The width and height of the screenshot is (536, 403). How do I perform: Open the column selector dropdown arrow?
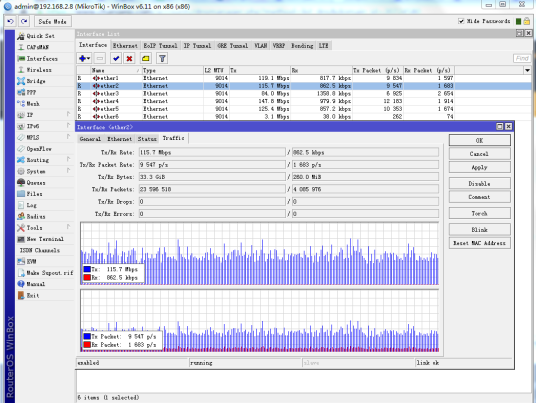point(527,70)
